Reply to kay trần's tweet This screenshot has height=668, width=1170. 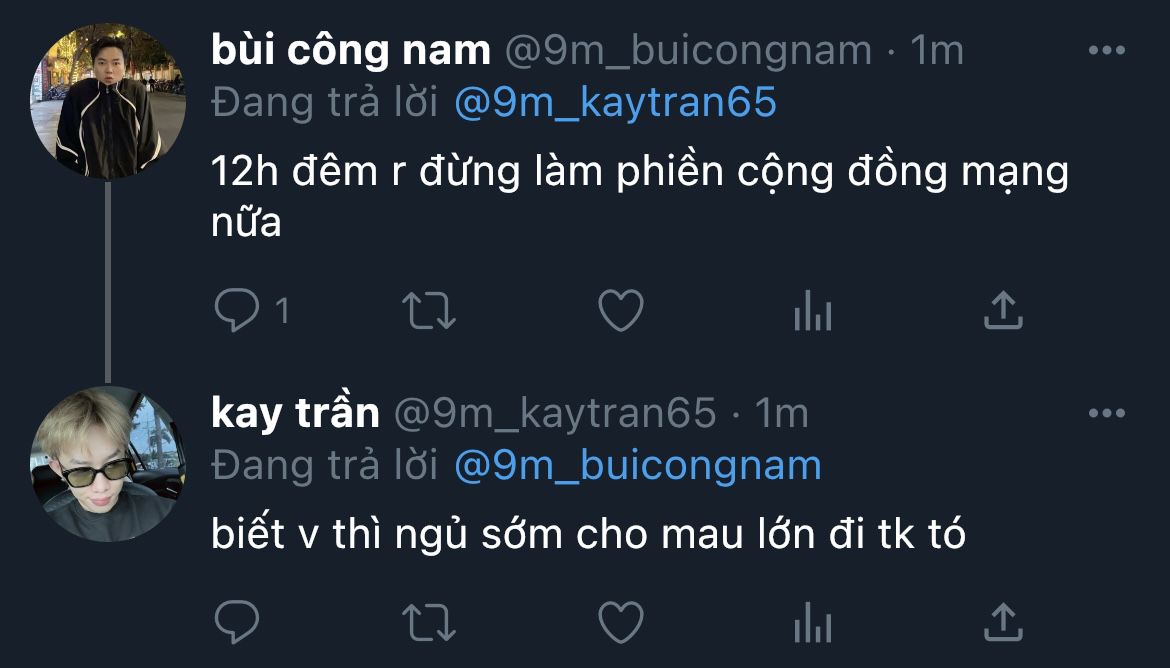pos(237,622)
